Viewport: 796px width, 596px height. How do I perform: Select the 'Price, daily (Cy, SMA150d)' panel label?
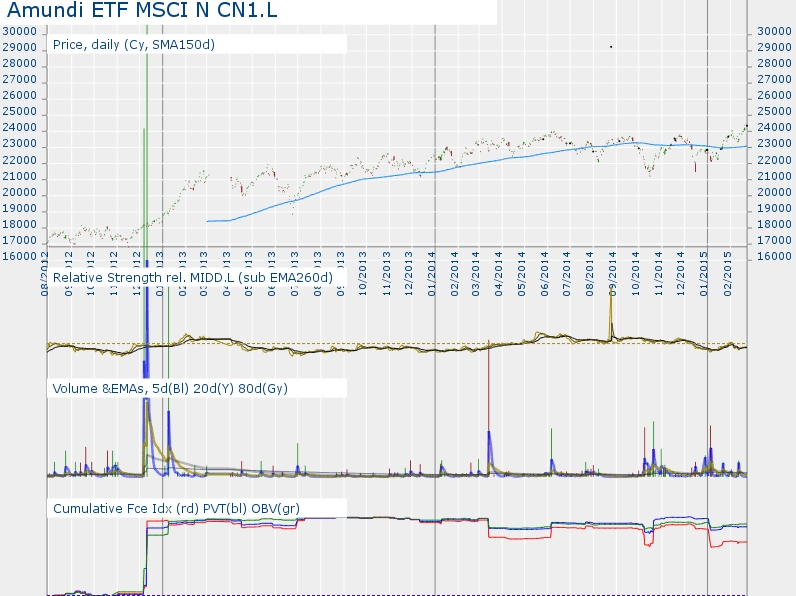[x=134, y=45]
